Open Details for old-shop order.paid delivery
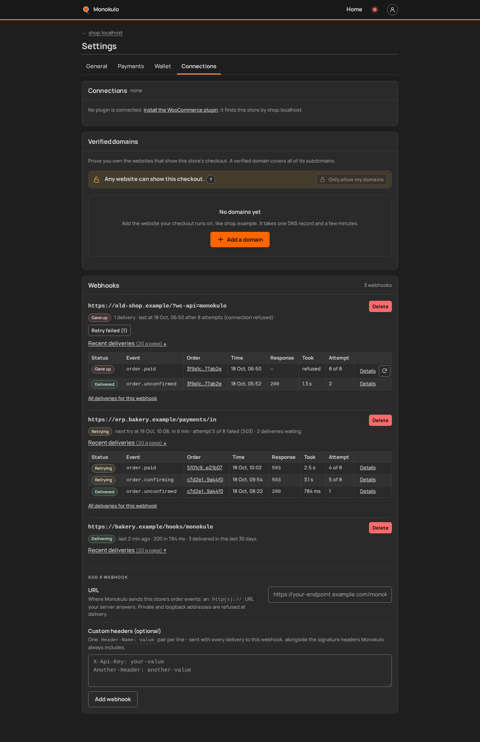480x742 pixels. click(x=367, y=371)
